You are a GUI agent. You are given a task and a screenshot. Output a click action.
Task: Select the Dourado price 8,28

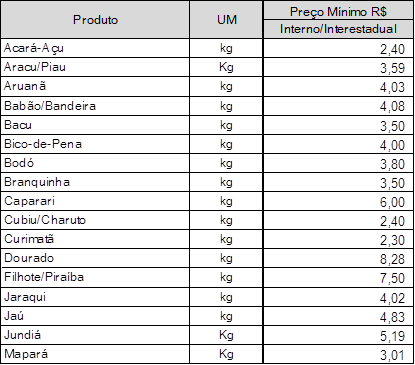click(x=392, y=259)
